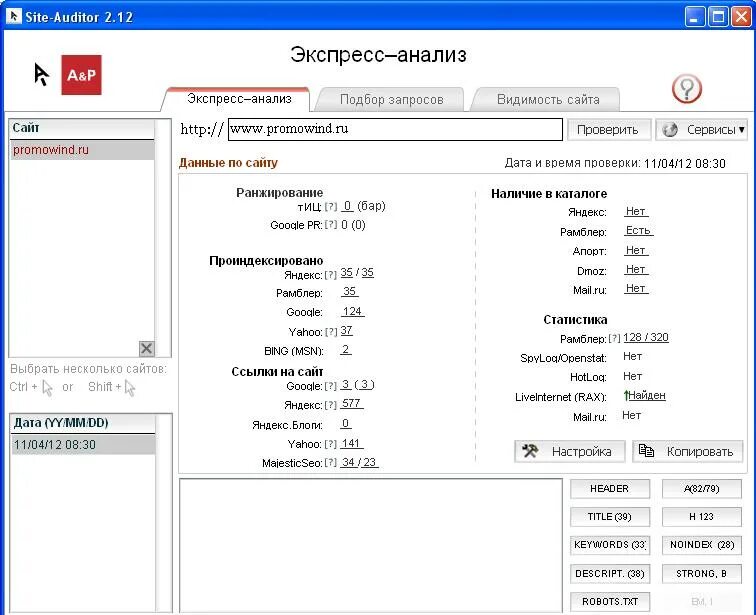
Task: Show DESCRIPT. (38) data
Action: point(610,574)
